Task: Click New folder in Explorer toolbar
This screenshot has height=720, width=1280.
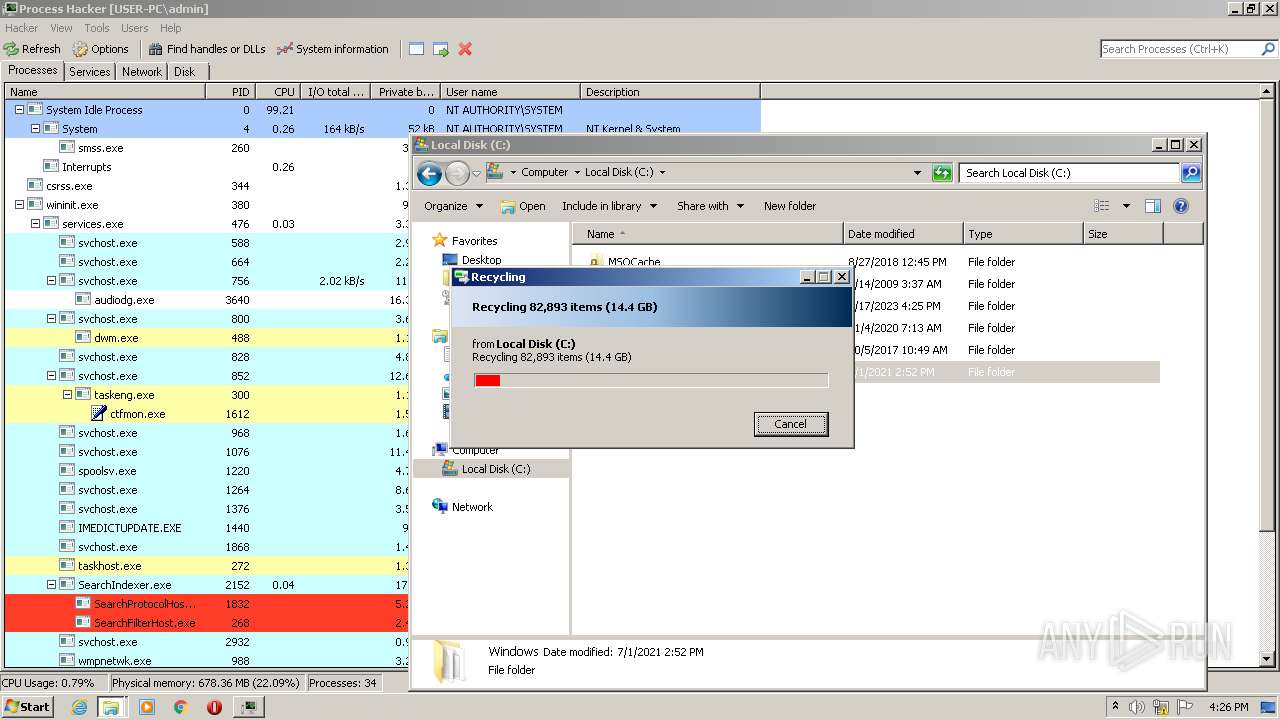Action: [790, 206]
